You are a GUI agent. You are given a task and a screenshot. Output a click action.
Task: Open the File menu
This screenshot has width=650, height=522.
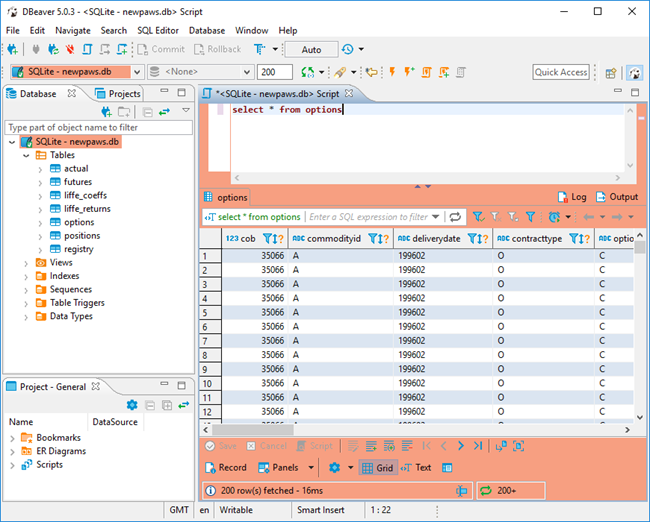[x=12, y=31]
